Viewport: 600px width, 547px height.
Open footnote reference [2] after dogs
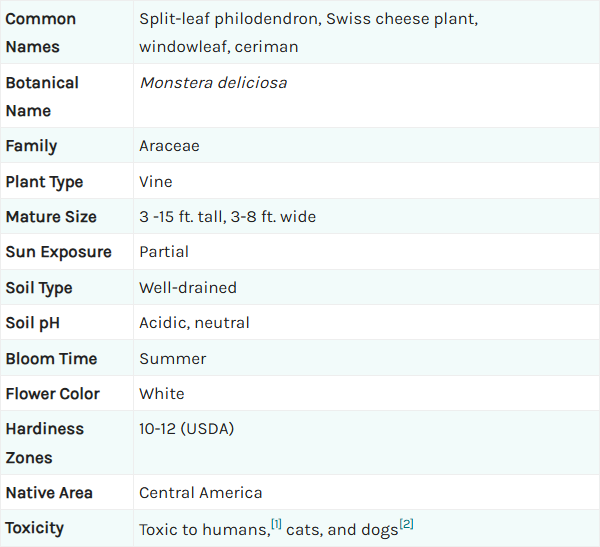pos(406,523)
